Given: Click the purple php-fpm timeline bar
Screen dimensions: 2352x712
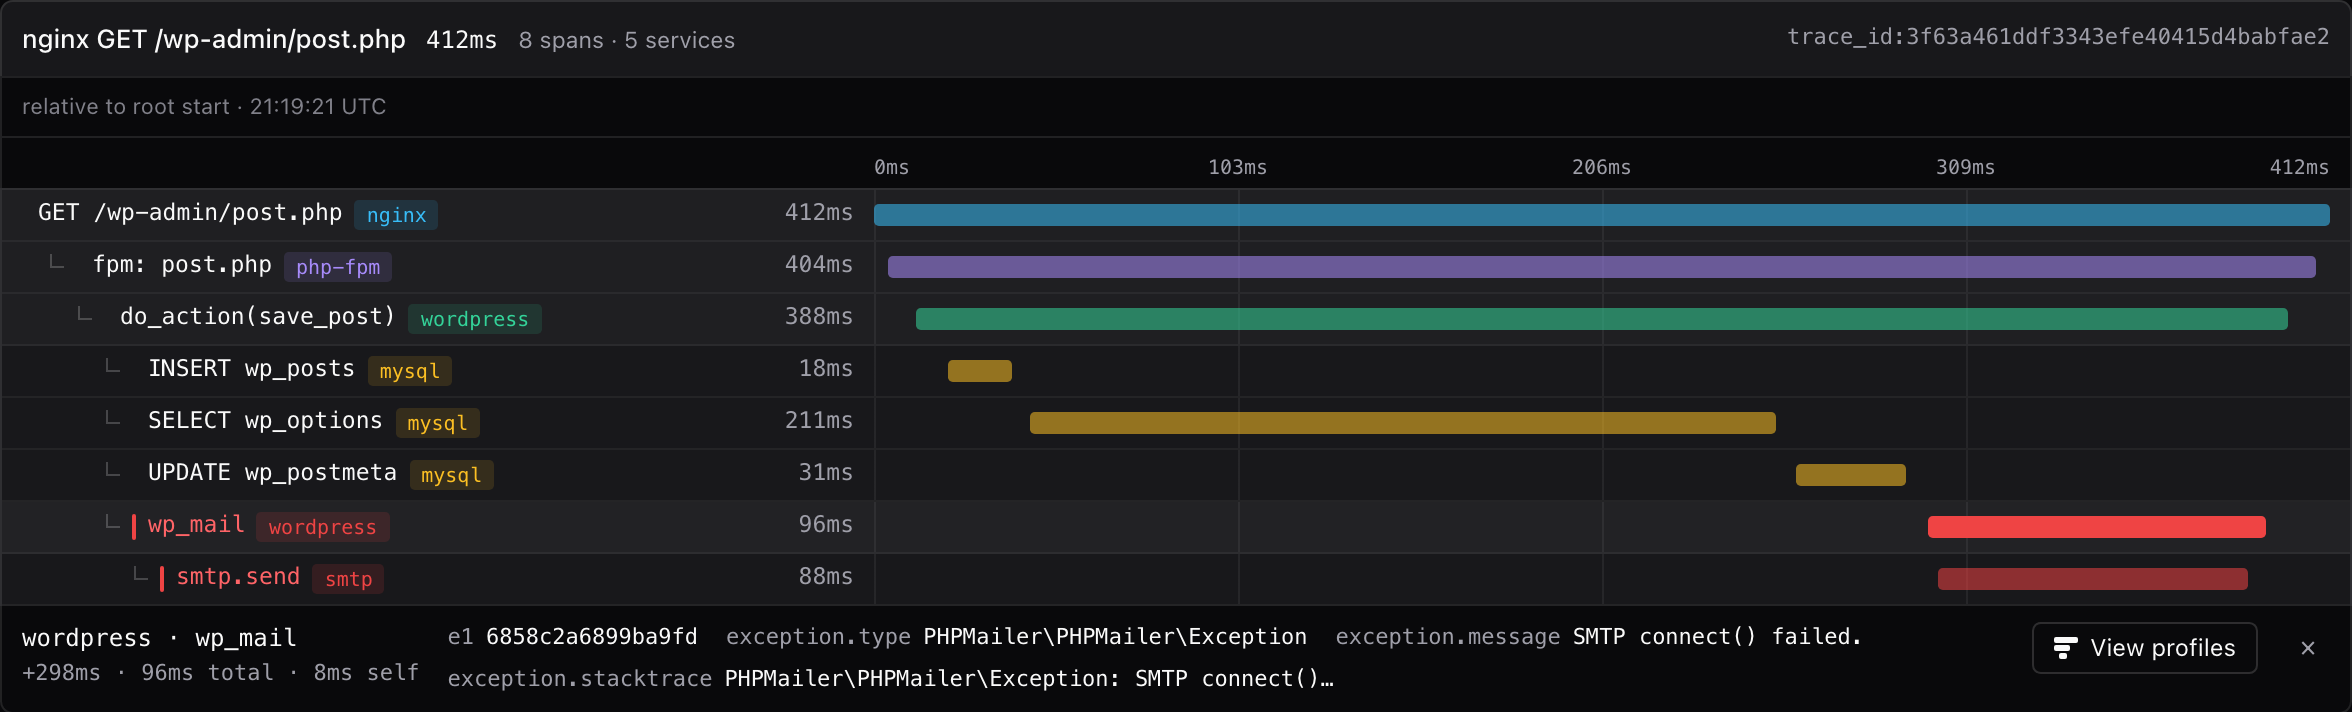Looking at the screenshot, I should (x=1602, y=267).
